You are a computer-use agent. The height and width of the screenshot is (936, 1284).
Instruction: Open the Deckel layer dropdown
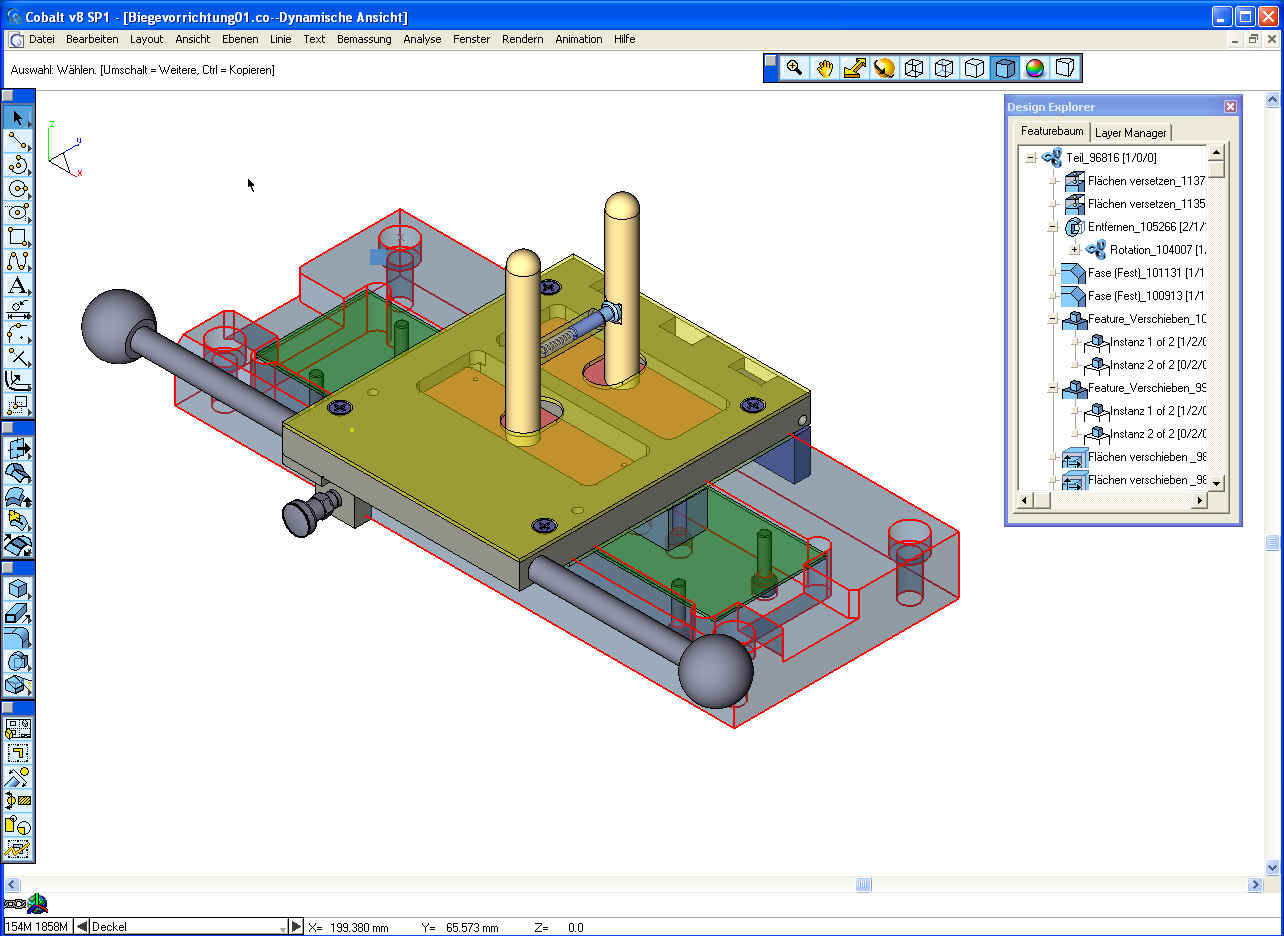point(282,927)
